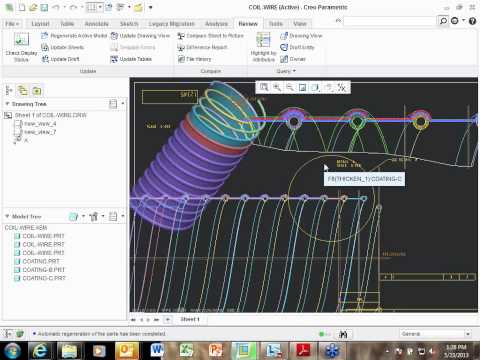Viewport: 480px width, 360px height.
Task: Switch to the Tools tab
Action: 276,24
